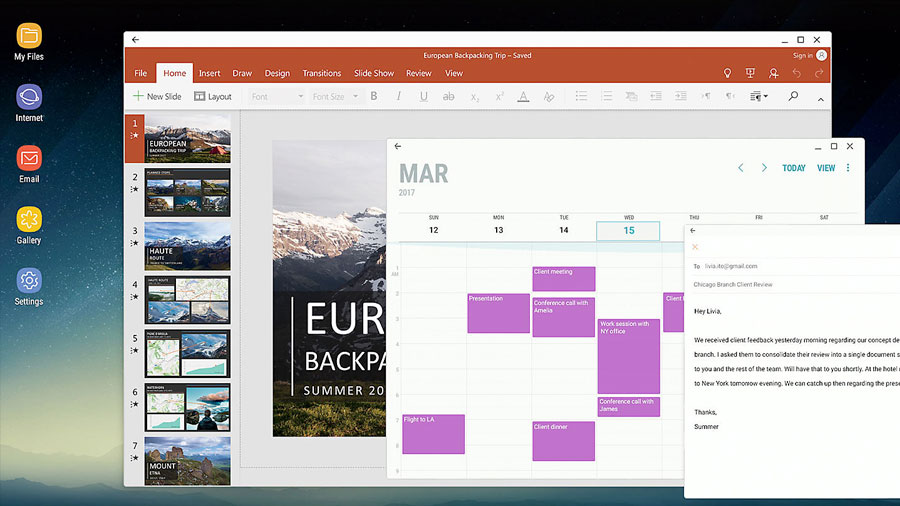
Task: Go to previous week in Calendar
Action: [740, 168]
